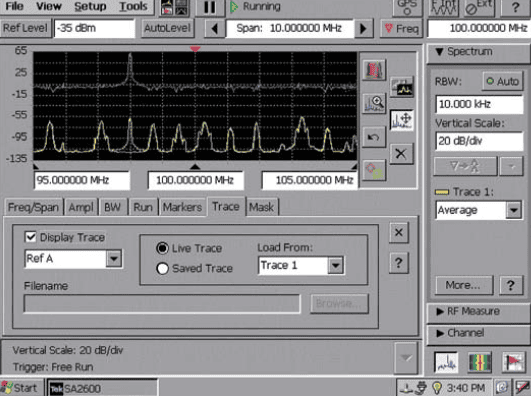Click the GPS status icon
This screenshot has width=531, height=396.
(407, 7)
